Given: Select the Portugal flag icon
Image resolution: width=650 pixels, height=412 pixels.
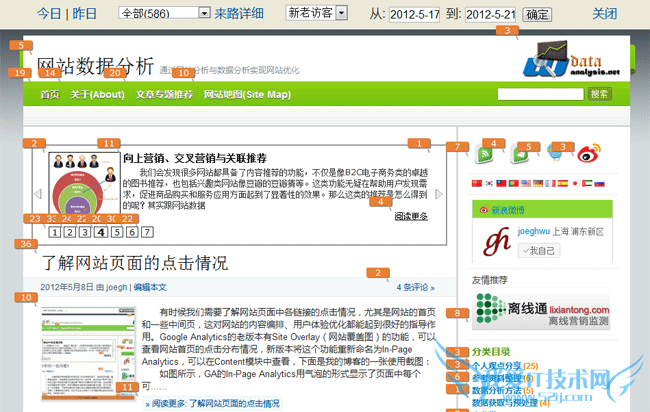Looking at the screenshot, I should pos(514,183).
